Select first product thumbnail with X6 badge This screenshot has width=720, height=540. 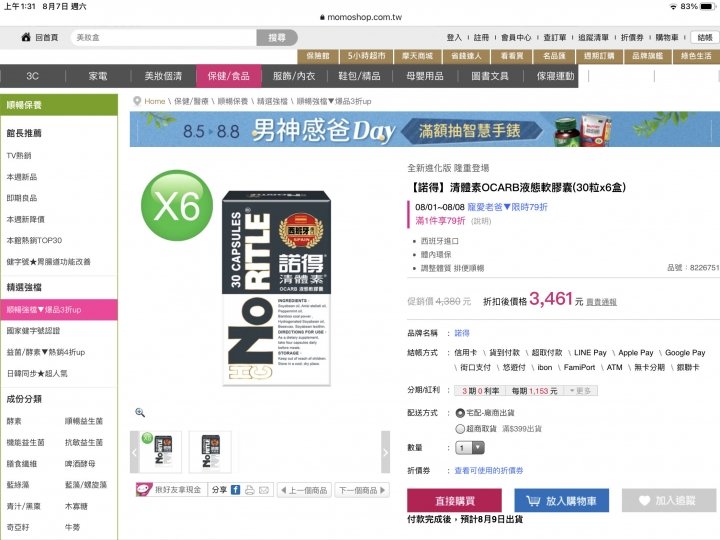pyautogui.click(x=160, y=452)
